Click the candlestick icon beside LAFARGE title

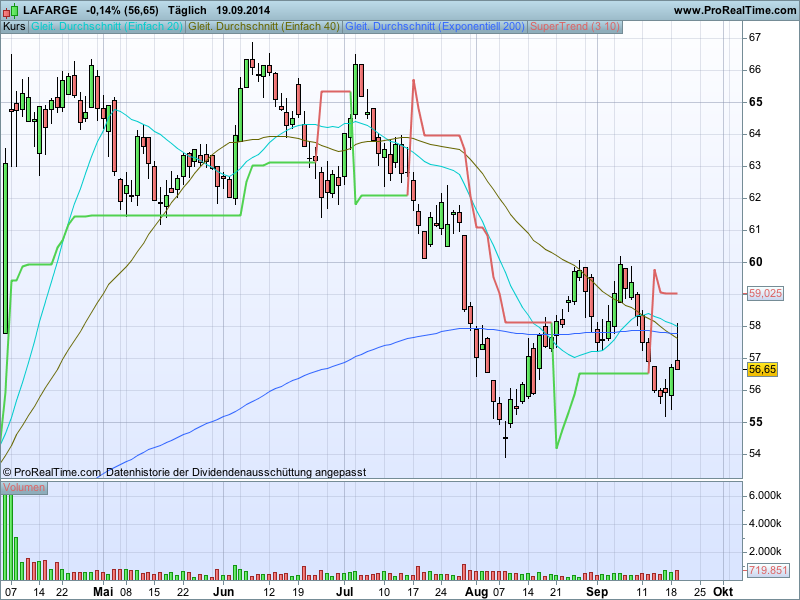(x=11, y=10)
